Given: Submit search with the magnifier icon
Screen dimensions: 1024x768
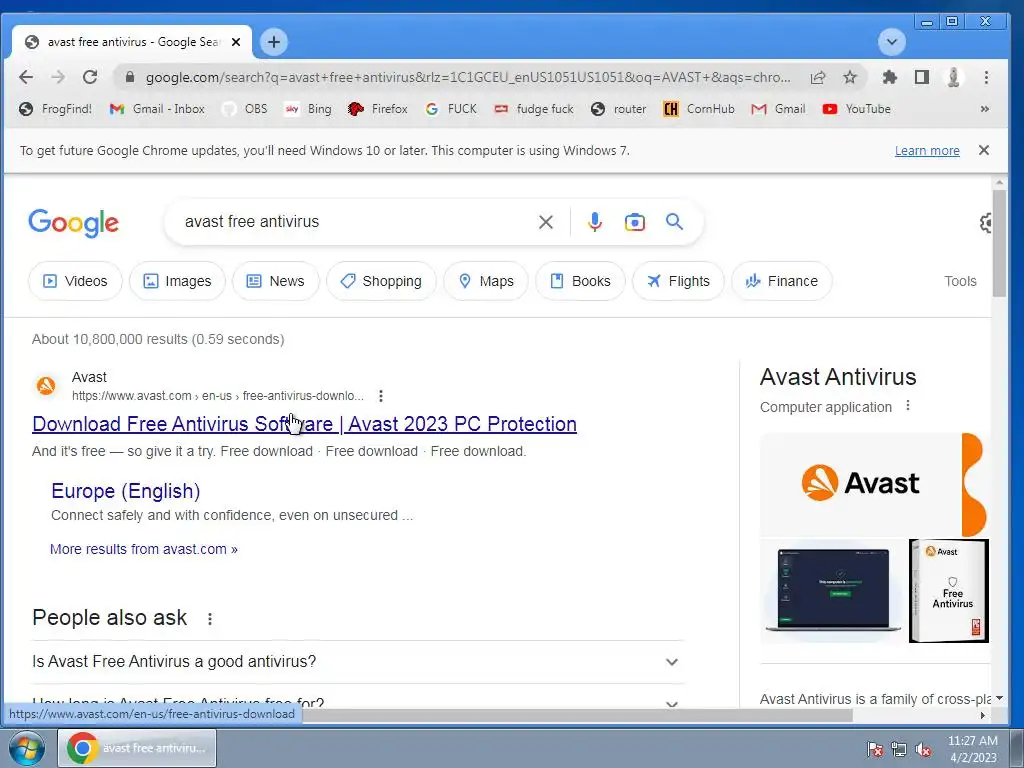Looking at the screenshot, I should 674,221.
